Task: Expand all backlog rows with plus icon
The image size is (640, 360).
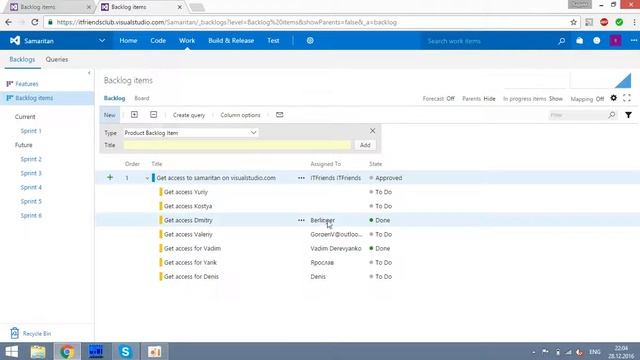Action: tap(134, 115)
